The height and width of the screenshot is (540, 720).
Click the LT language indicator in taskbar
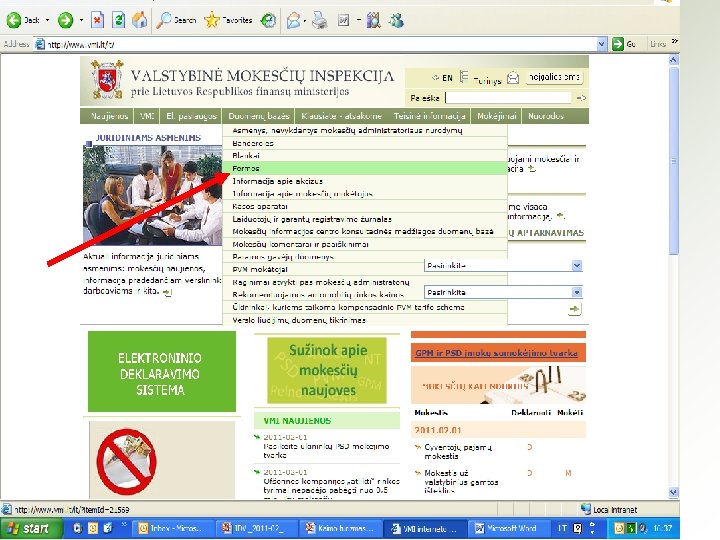tap(562, 529)
